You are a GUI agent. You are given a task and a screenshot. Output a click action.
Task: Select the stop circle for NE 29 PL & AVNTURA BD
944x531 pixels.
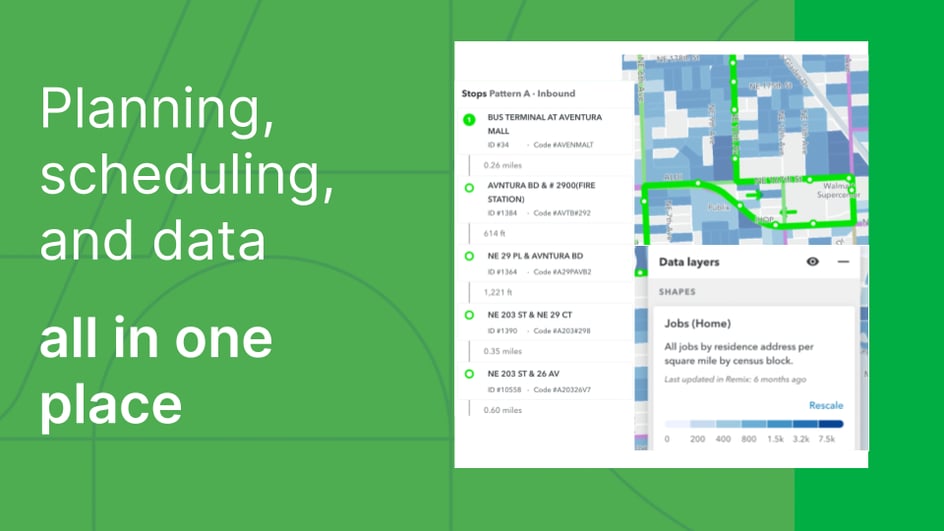[469, 256]
